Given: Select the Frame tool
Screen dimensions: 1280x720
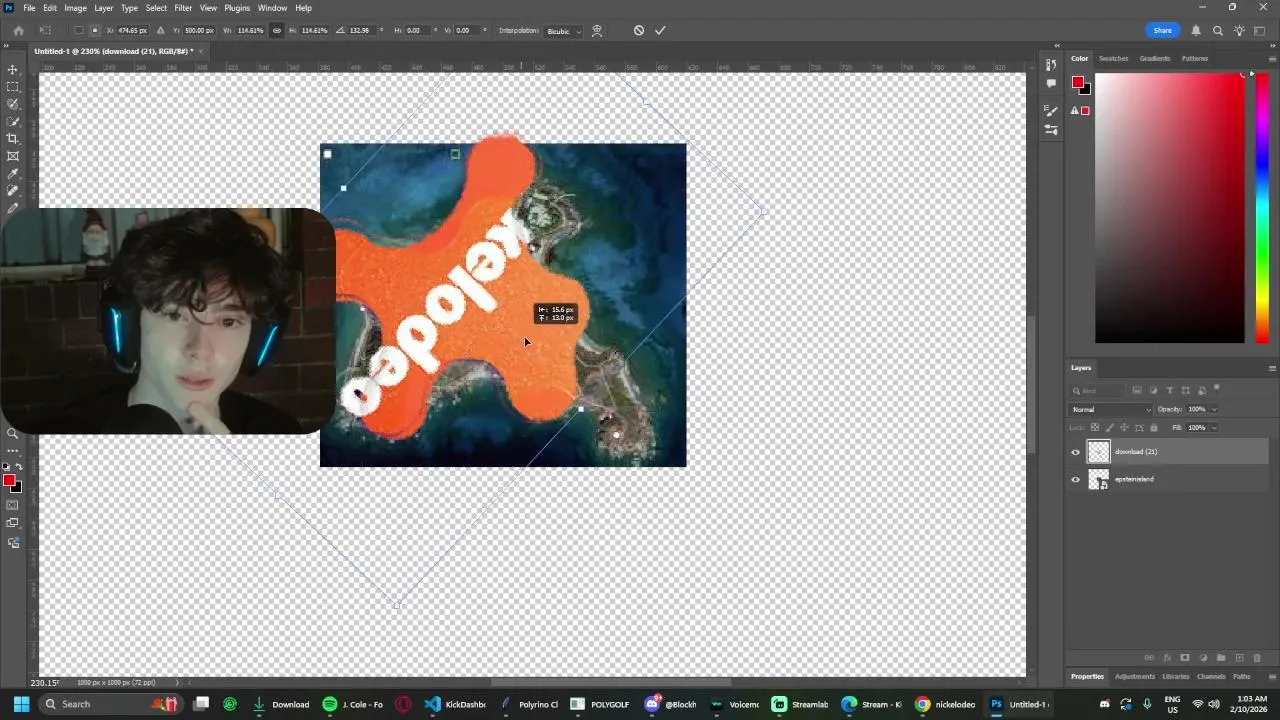Looking at the screenshot, I should (x=13, y=156).
